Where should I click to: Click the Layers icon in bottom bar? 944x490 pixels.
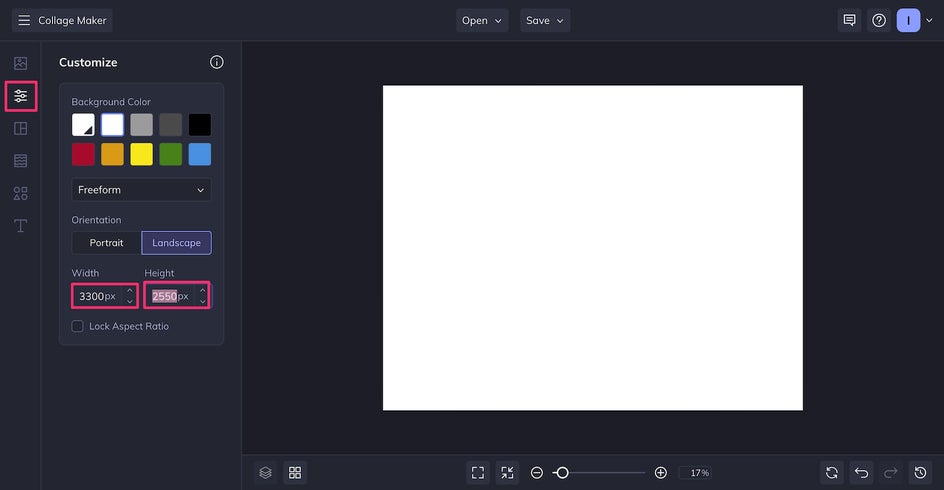pyautogui.click(x=265, y=473)
